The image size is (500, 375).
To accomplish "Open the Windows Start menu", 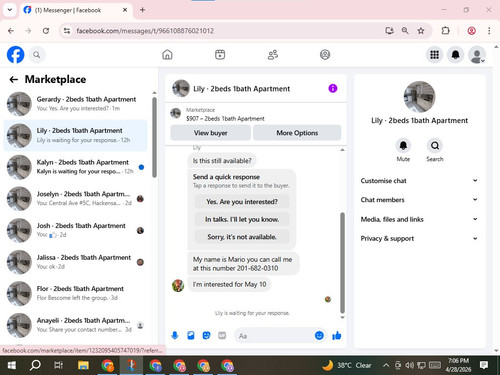I will tap(12, 365).
